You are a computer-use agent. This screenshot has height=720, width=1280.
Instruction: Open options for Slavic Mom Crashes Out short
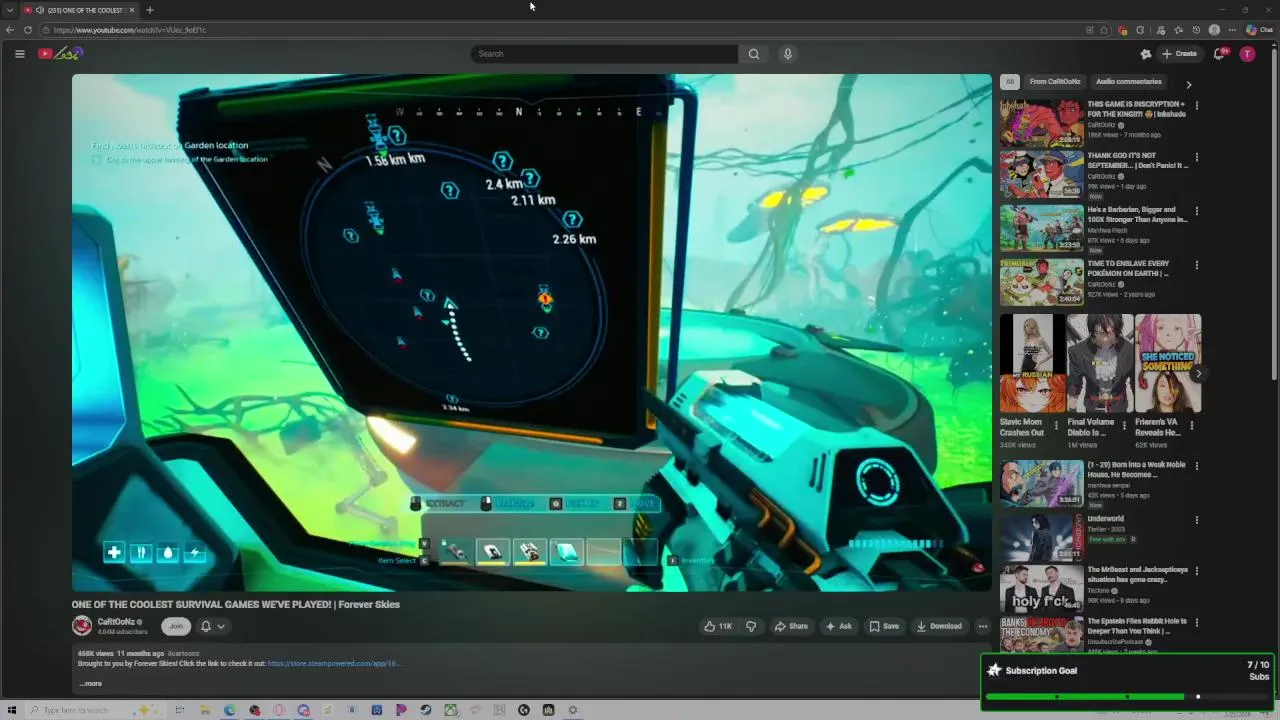1056,425
